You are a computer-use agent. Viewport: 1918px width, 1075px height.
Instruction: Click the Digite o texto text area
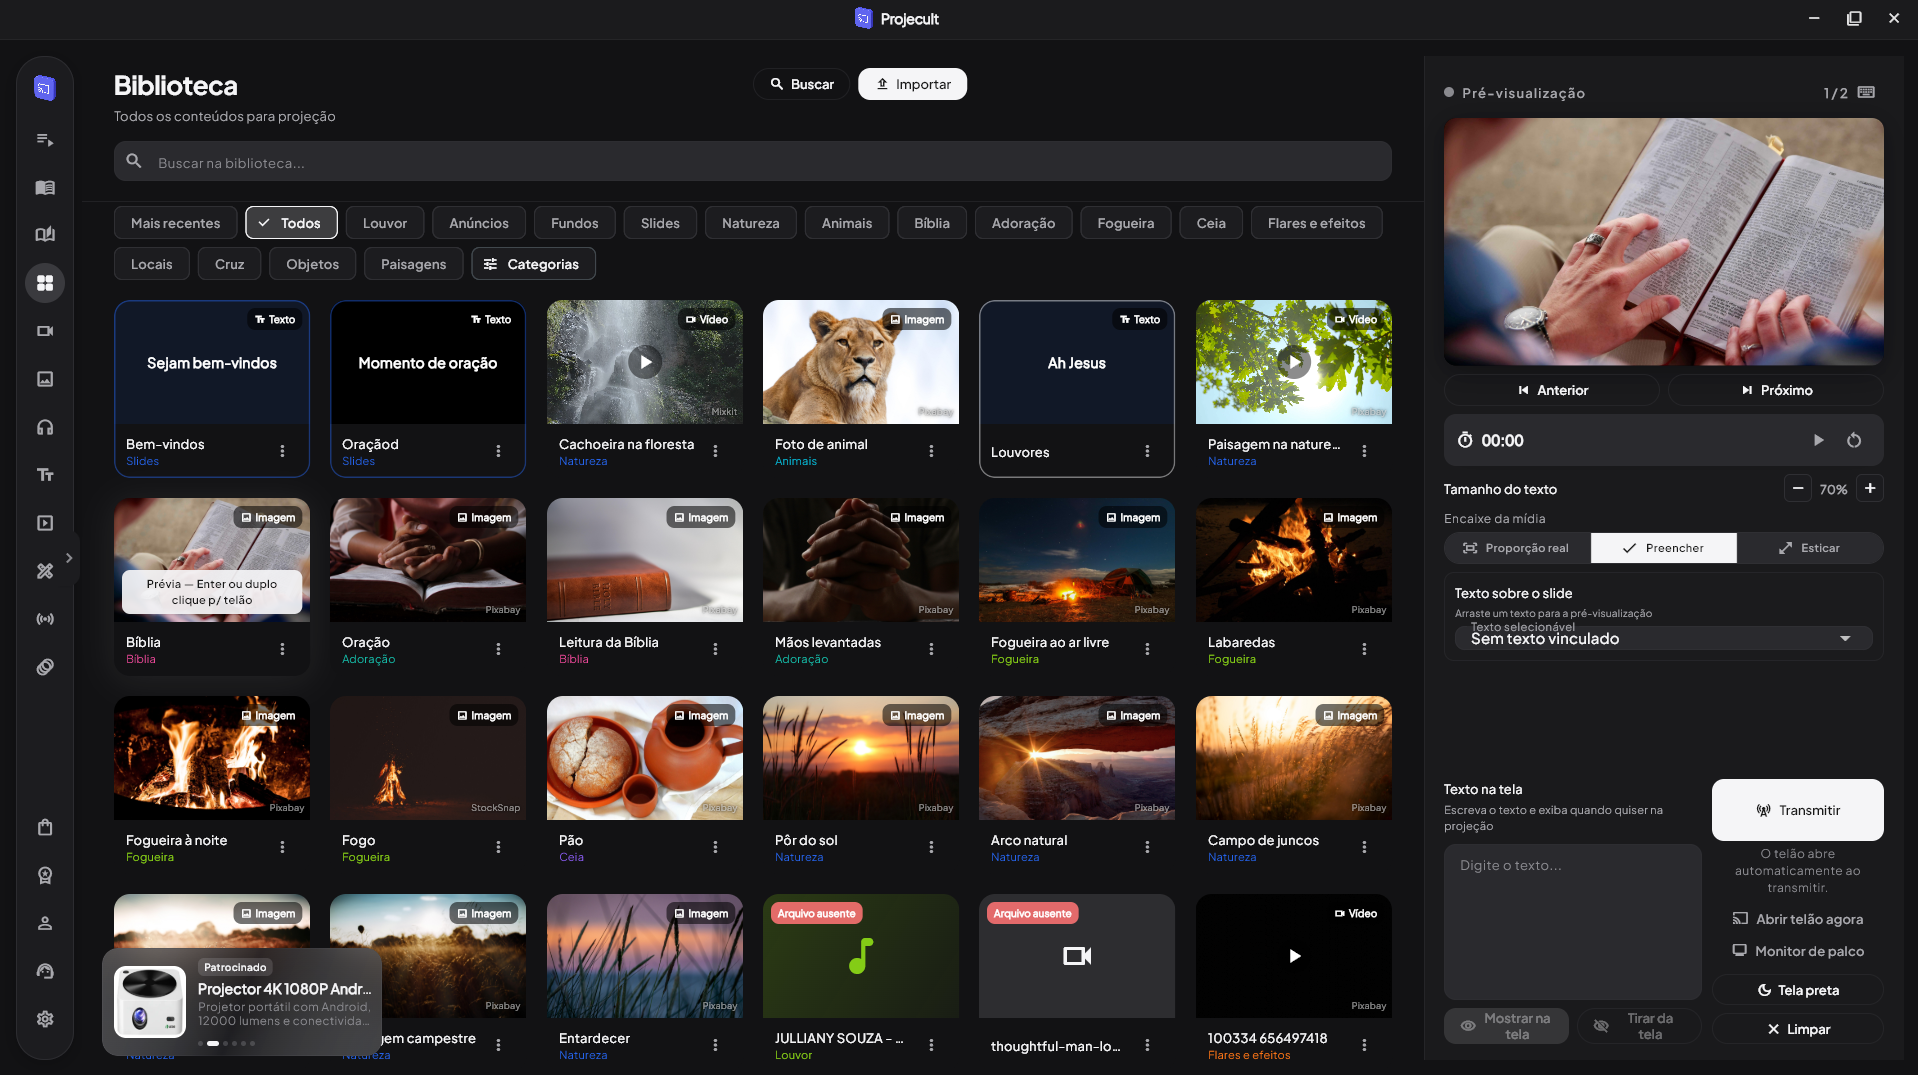click(1572, 921)
